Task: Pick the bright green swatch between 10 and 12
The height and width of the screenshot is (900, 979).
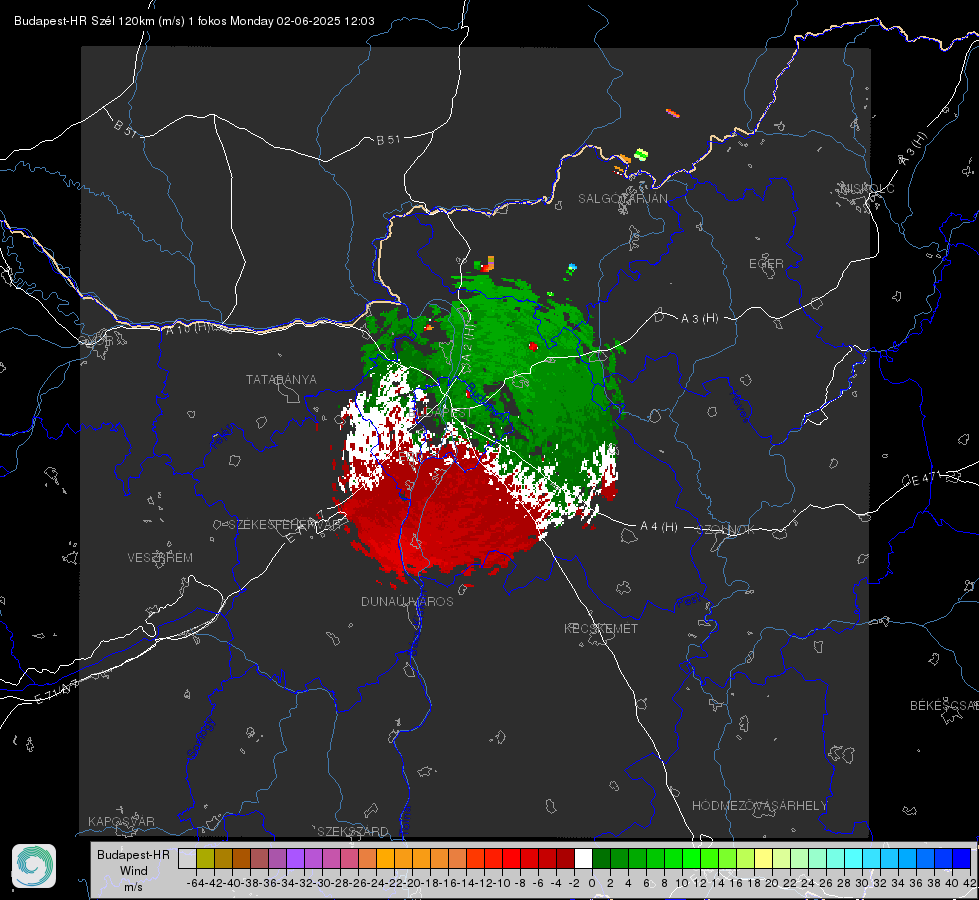Action: pos(691,858)
